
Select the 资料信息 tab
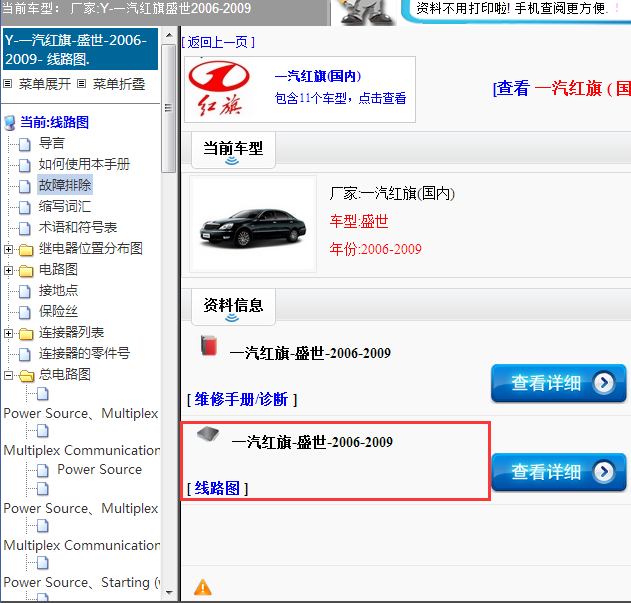233,306
